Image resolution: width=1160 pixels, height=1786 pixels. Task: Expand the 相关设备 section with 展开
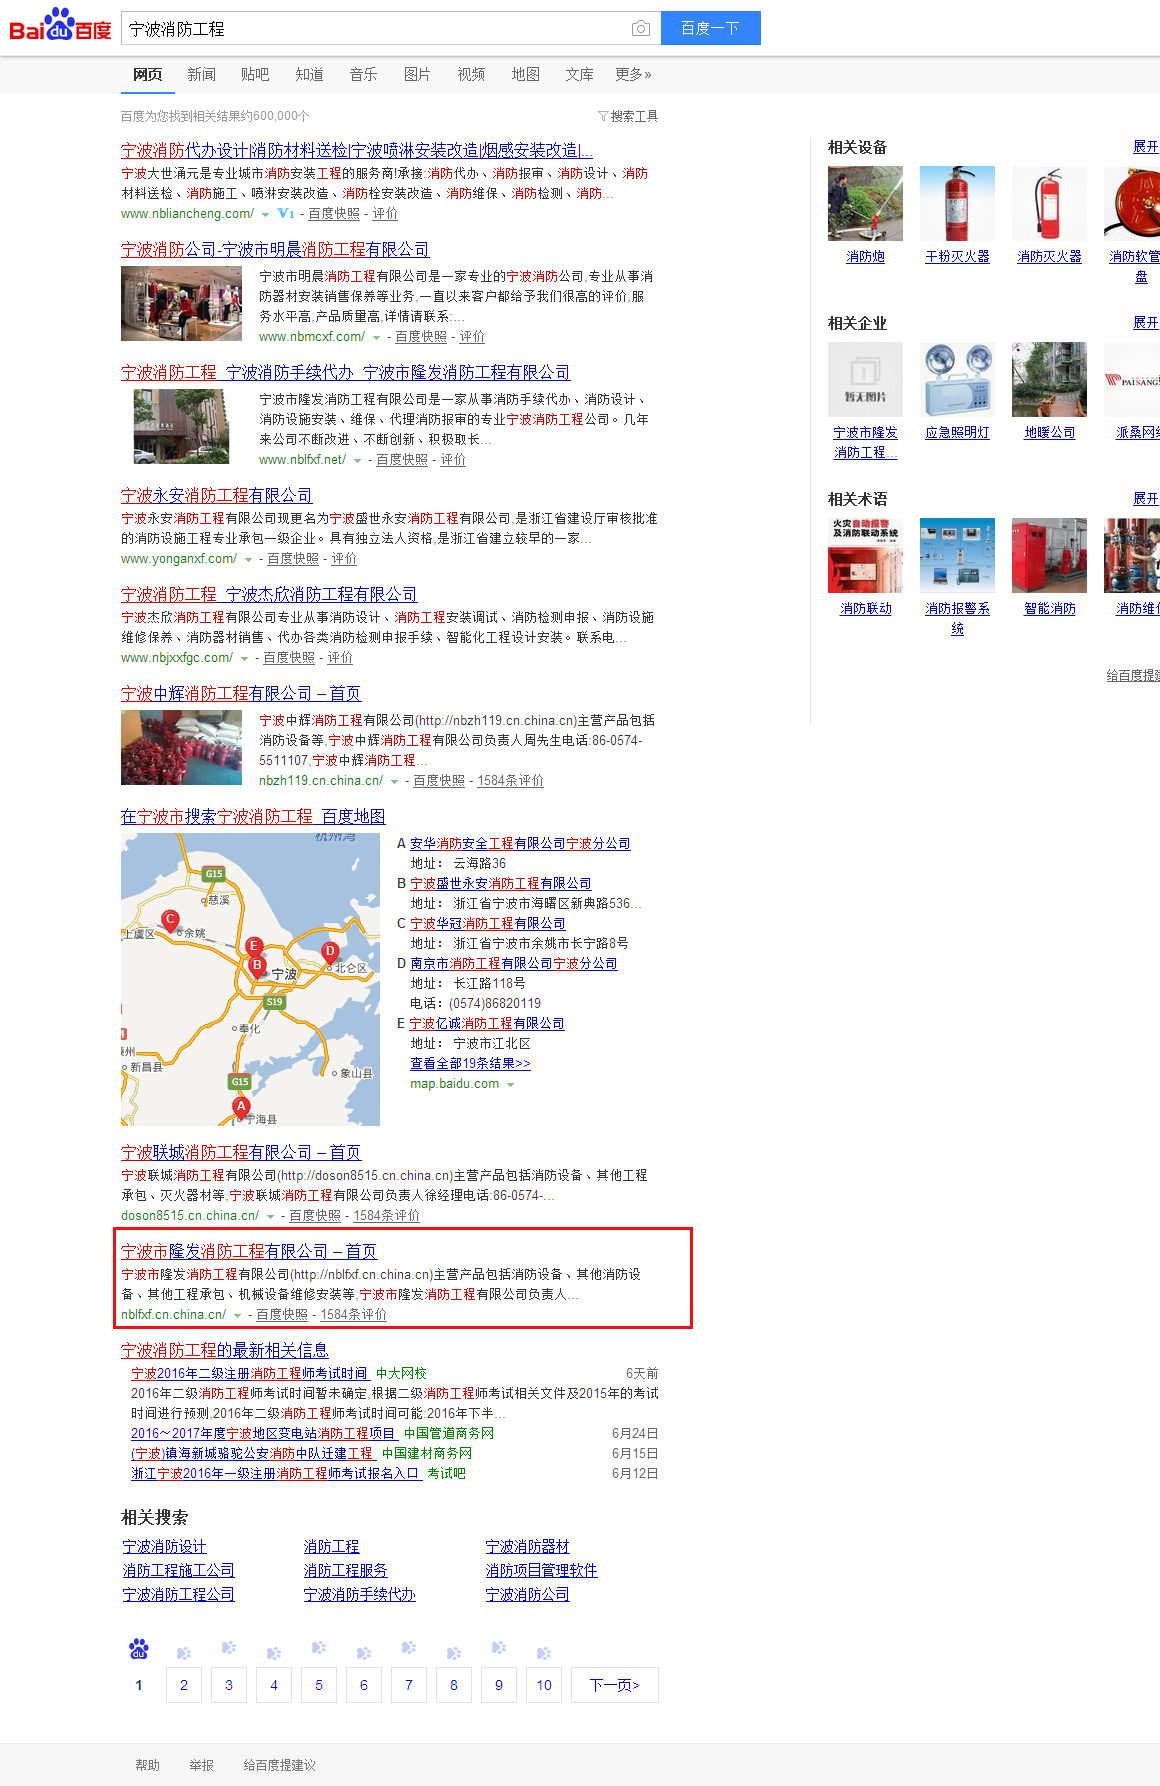[x=1145, y=147]
